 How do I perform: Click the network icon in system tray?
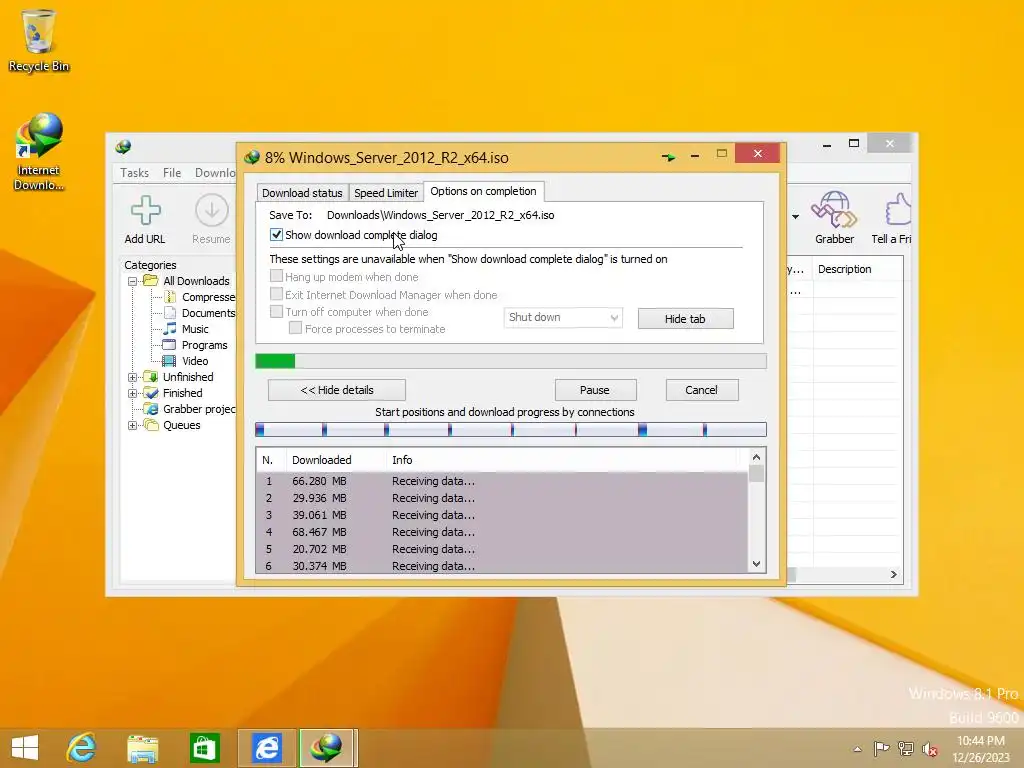905,748
